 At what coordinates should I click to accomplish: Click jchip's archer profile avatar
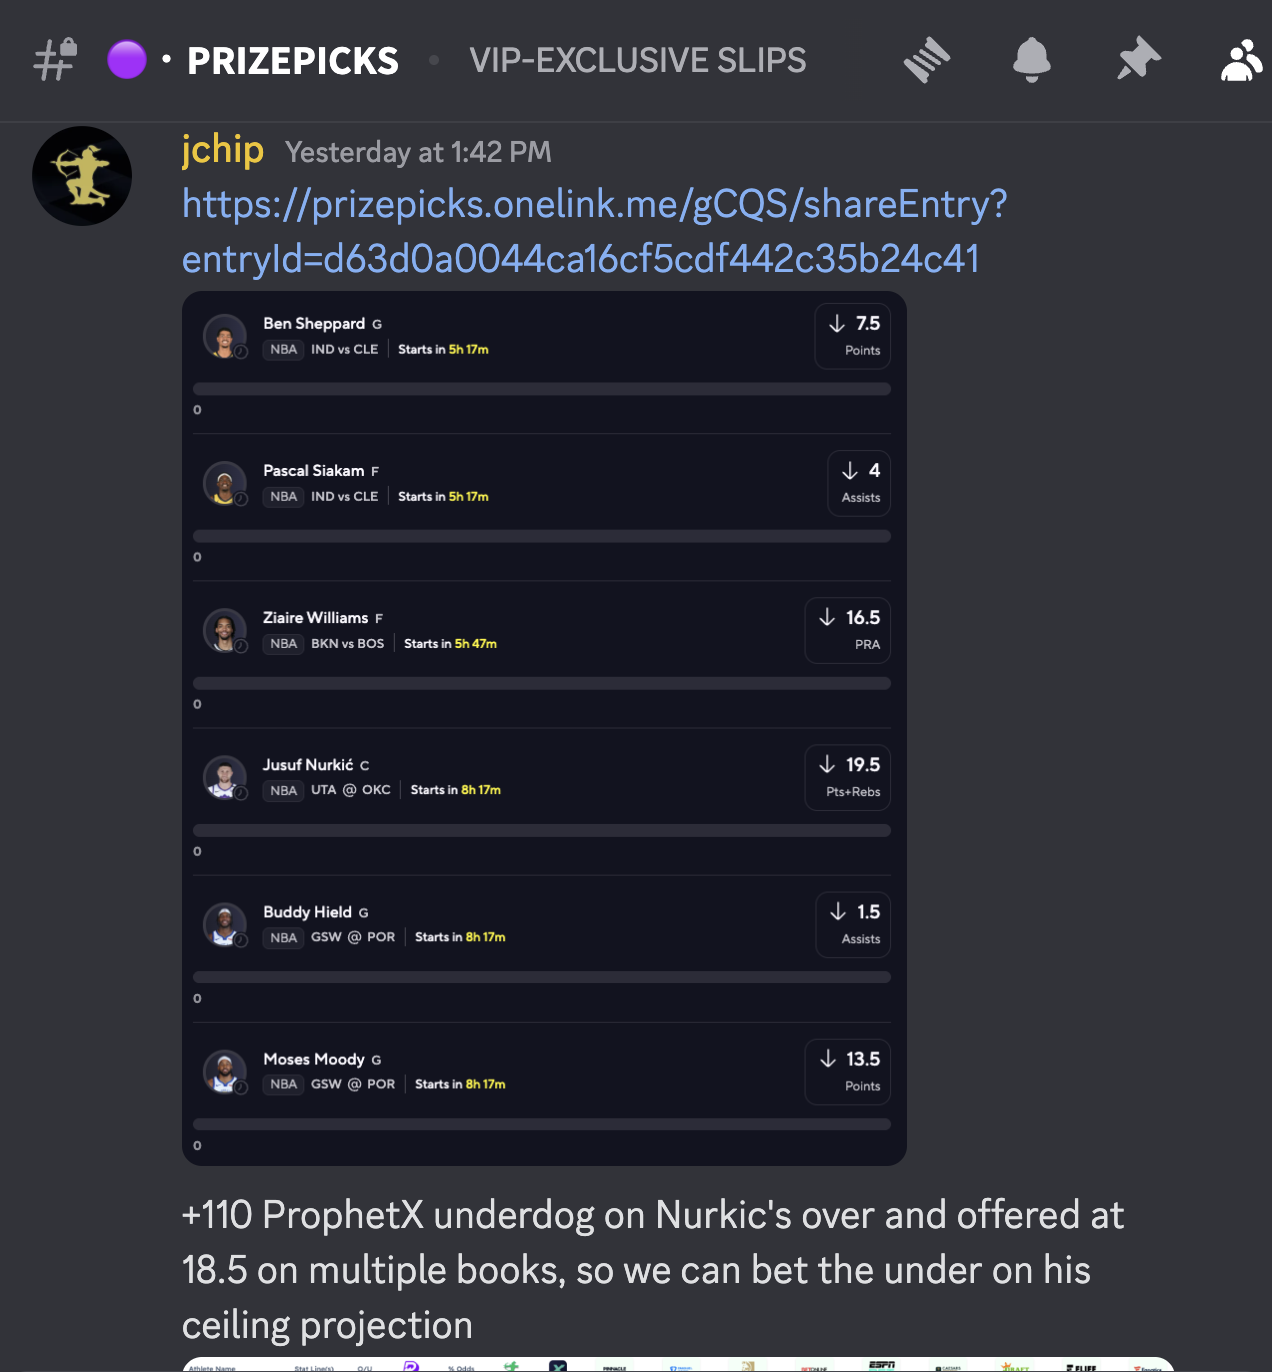82,176
